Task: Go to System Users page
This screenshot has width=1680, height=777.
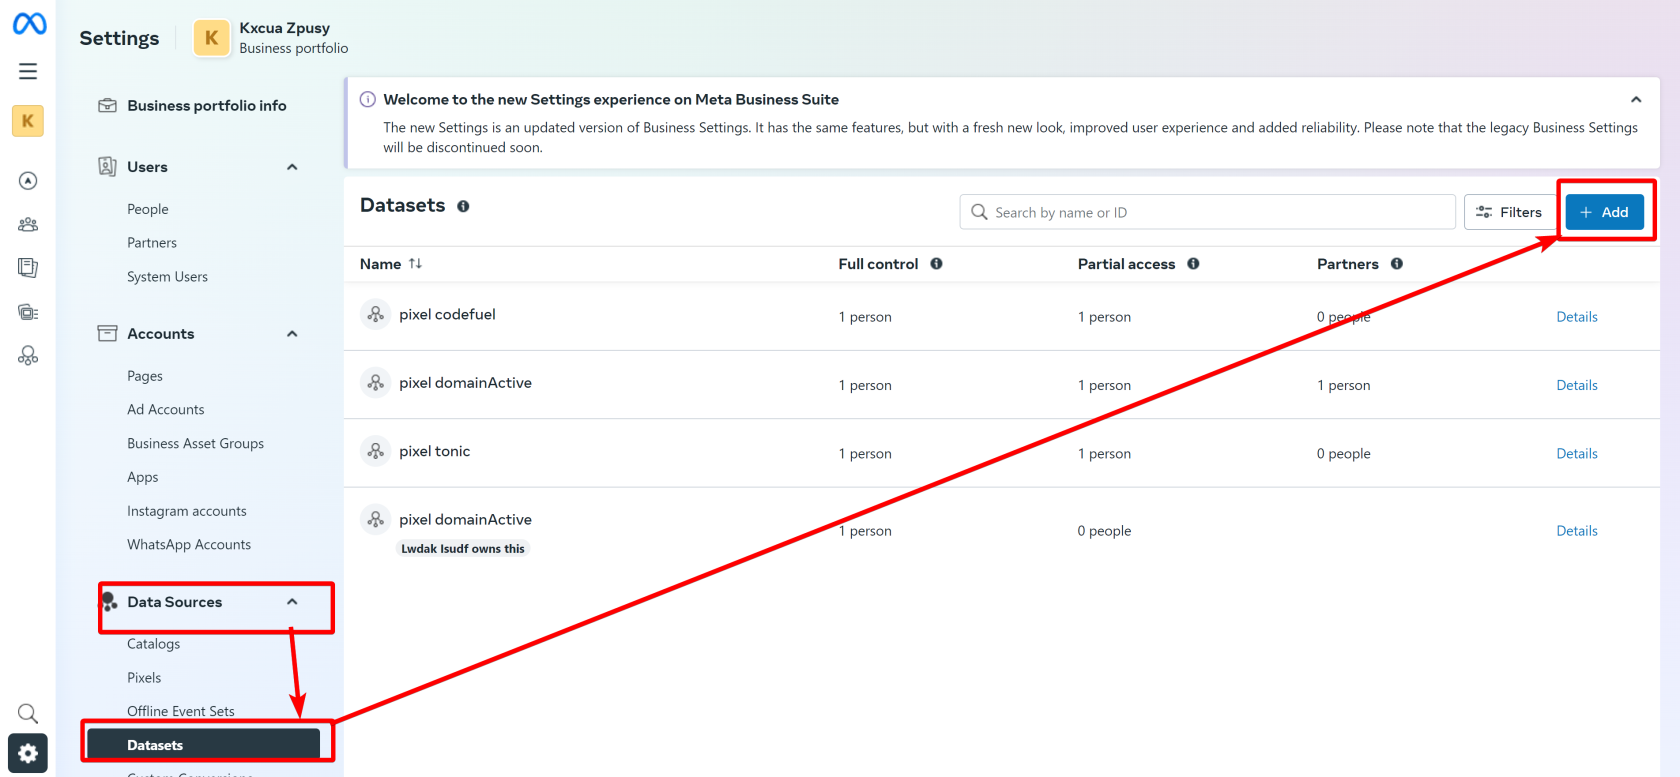Action: coord(167,277)
